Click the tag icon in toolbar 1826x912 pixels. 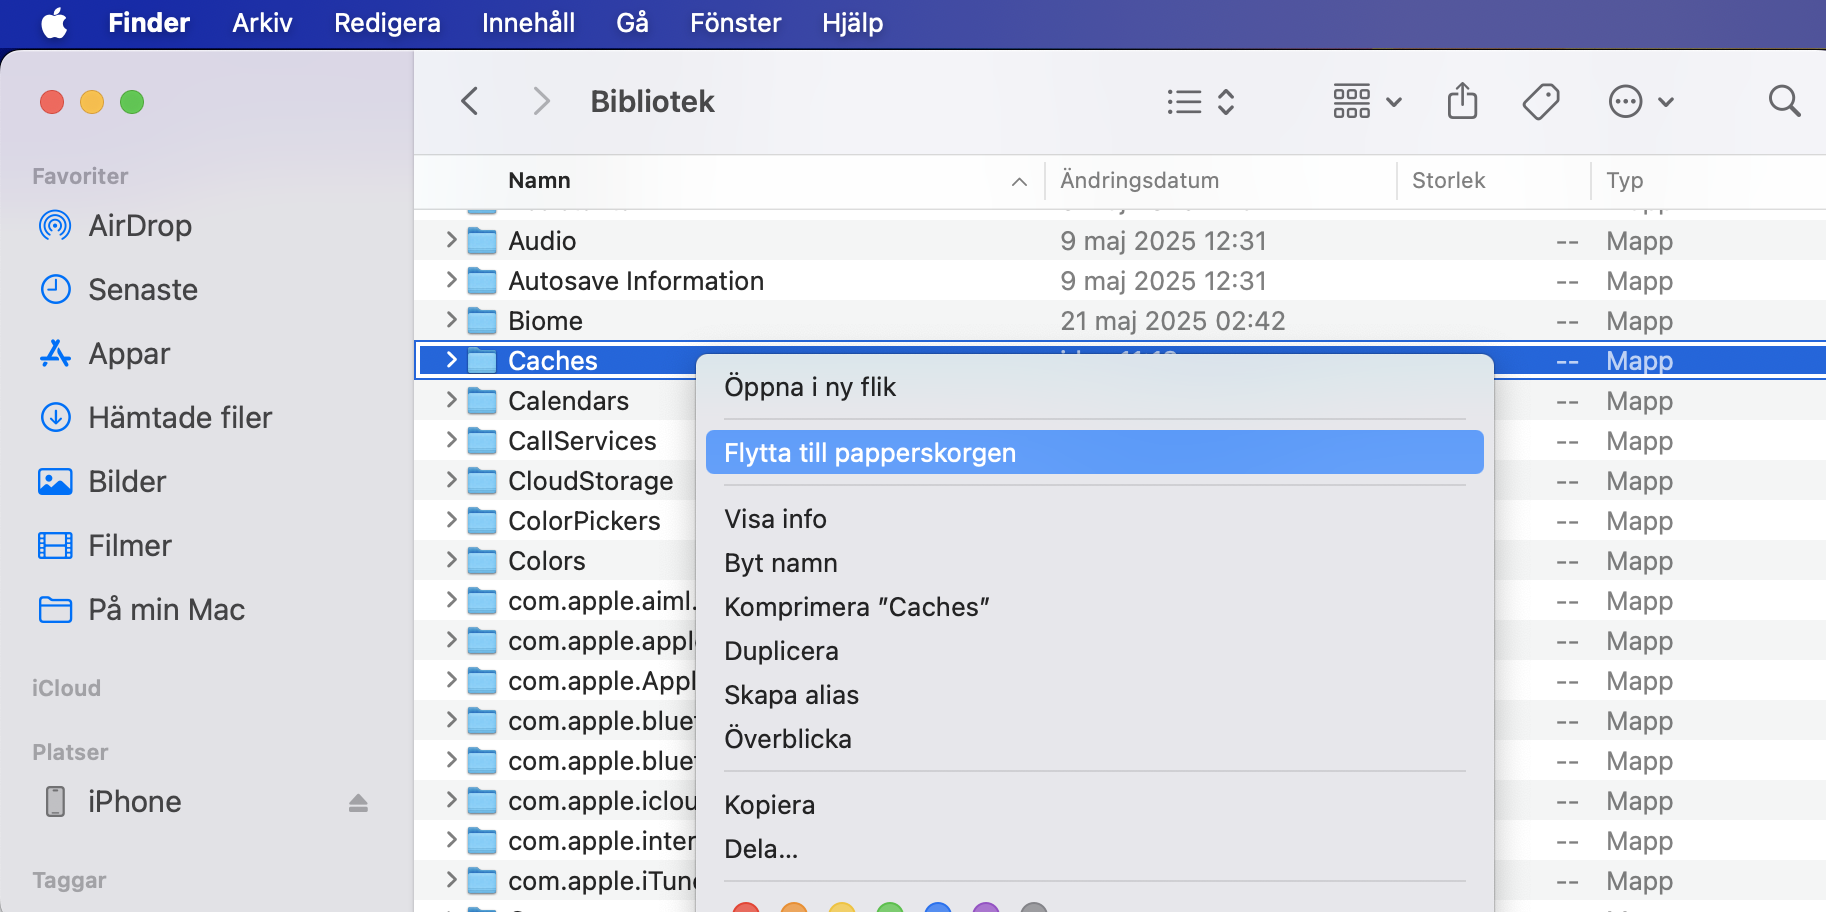pos(1541,101)
